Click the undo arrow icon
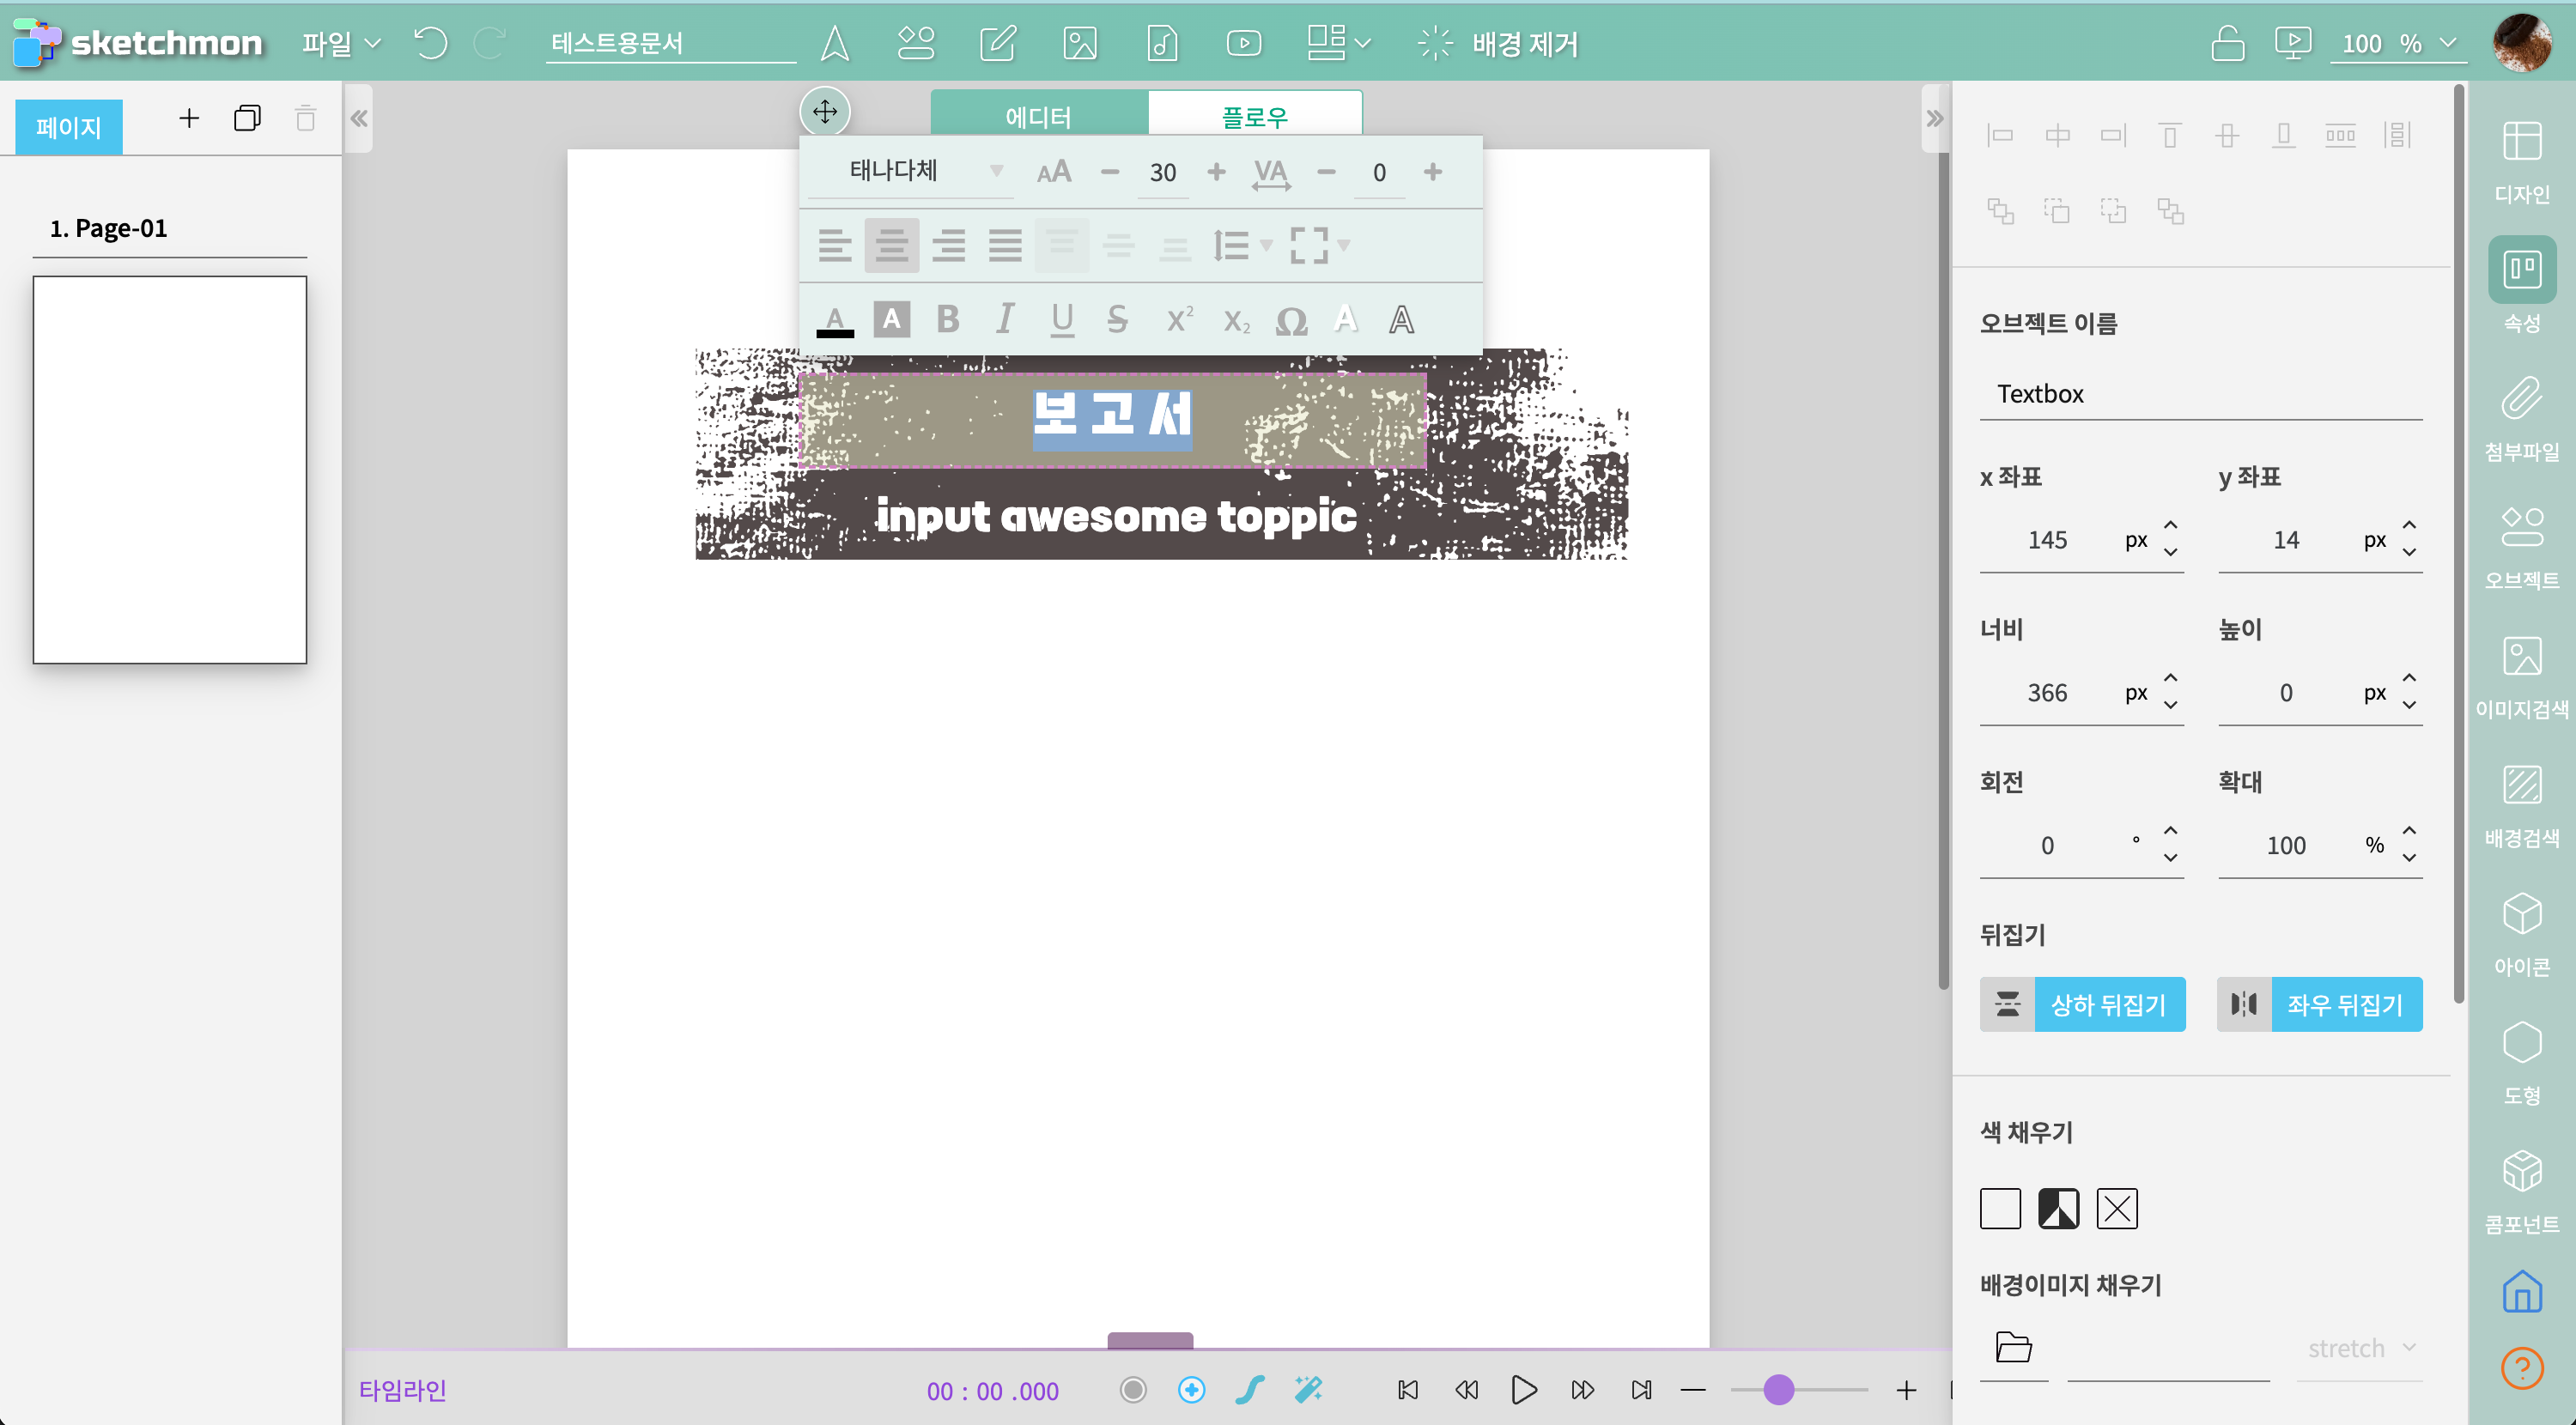2576x1425 pixels. [x=430, y=43]
